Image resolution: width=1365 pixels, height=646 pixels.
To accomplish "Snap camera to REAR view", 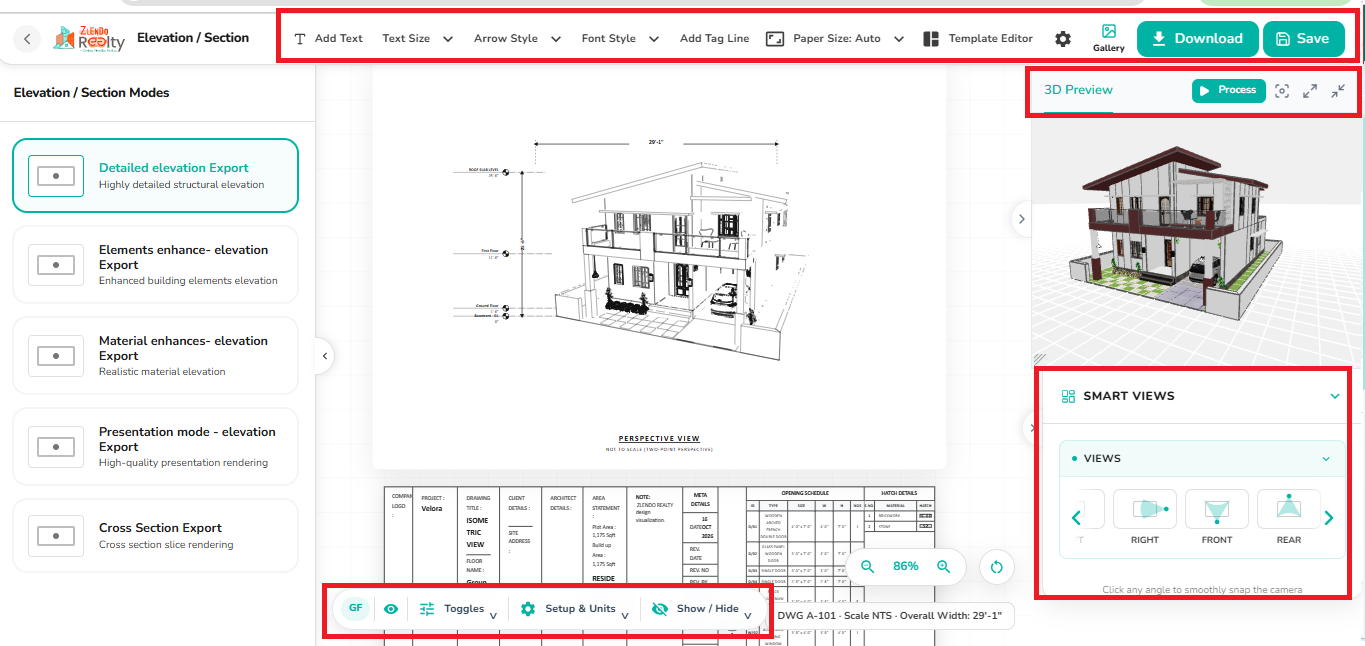I will (x=1289, y=517).
